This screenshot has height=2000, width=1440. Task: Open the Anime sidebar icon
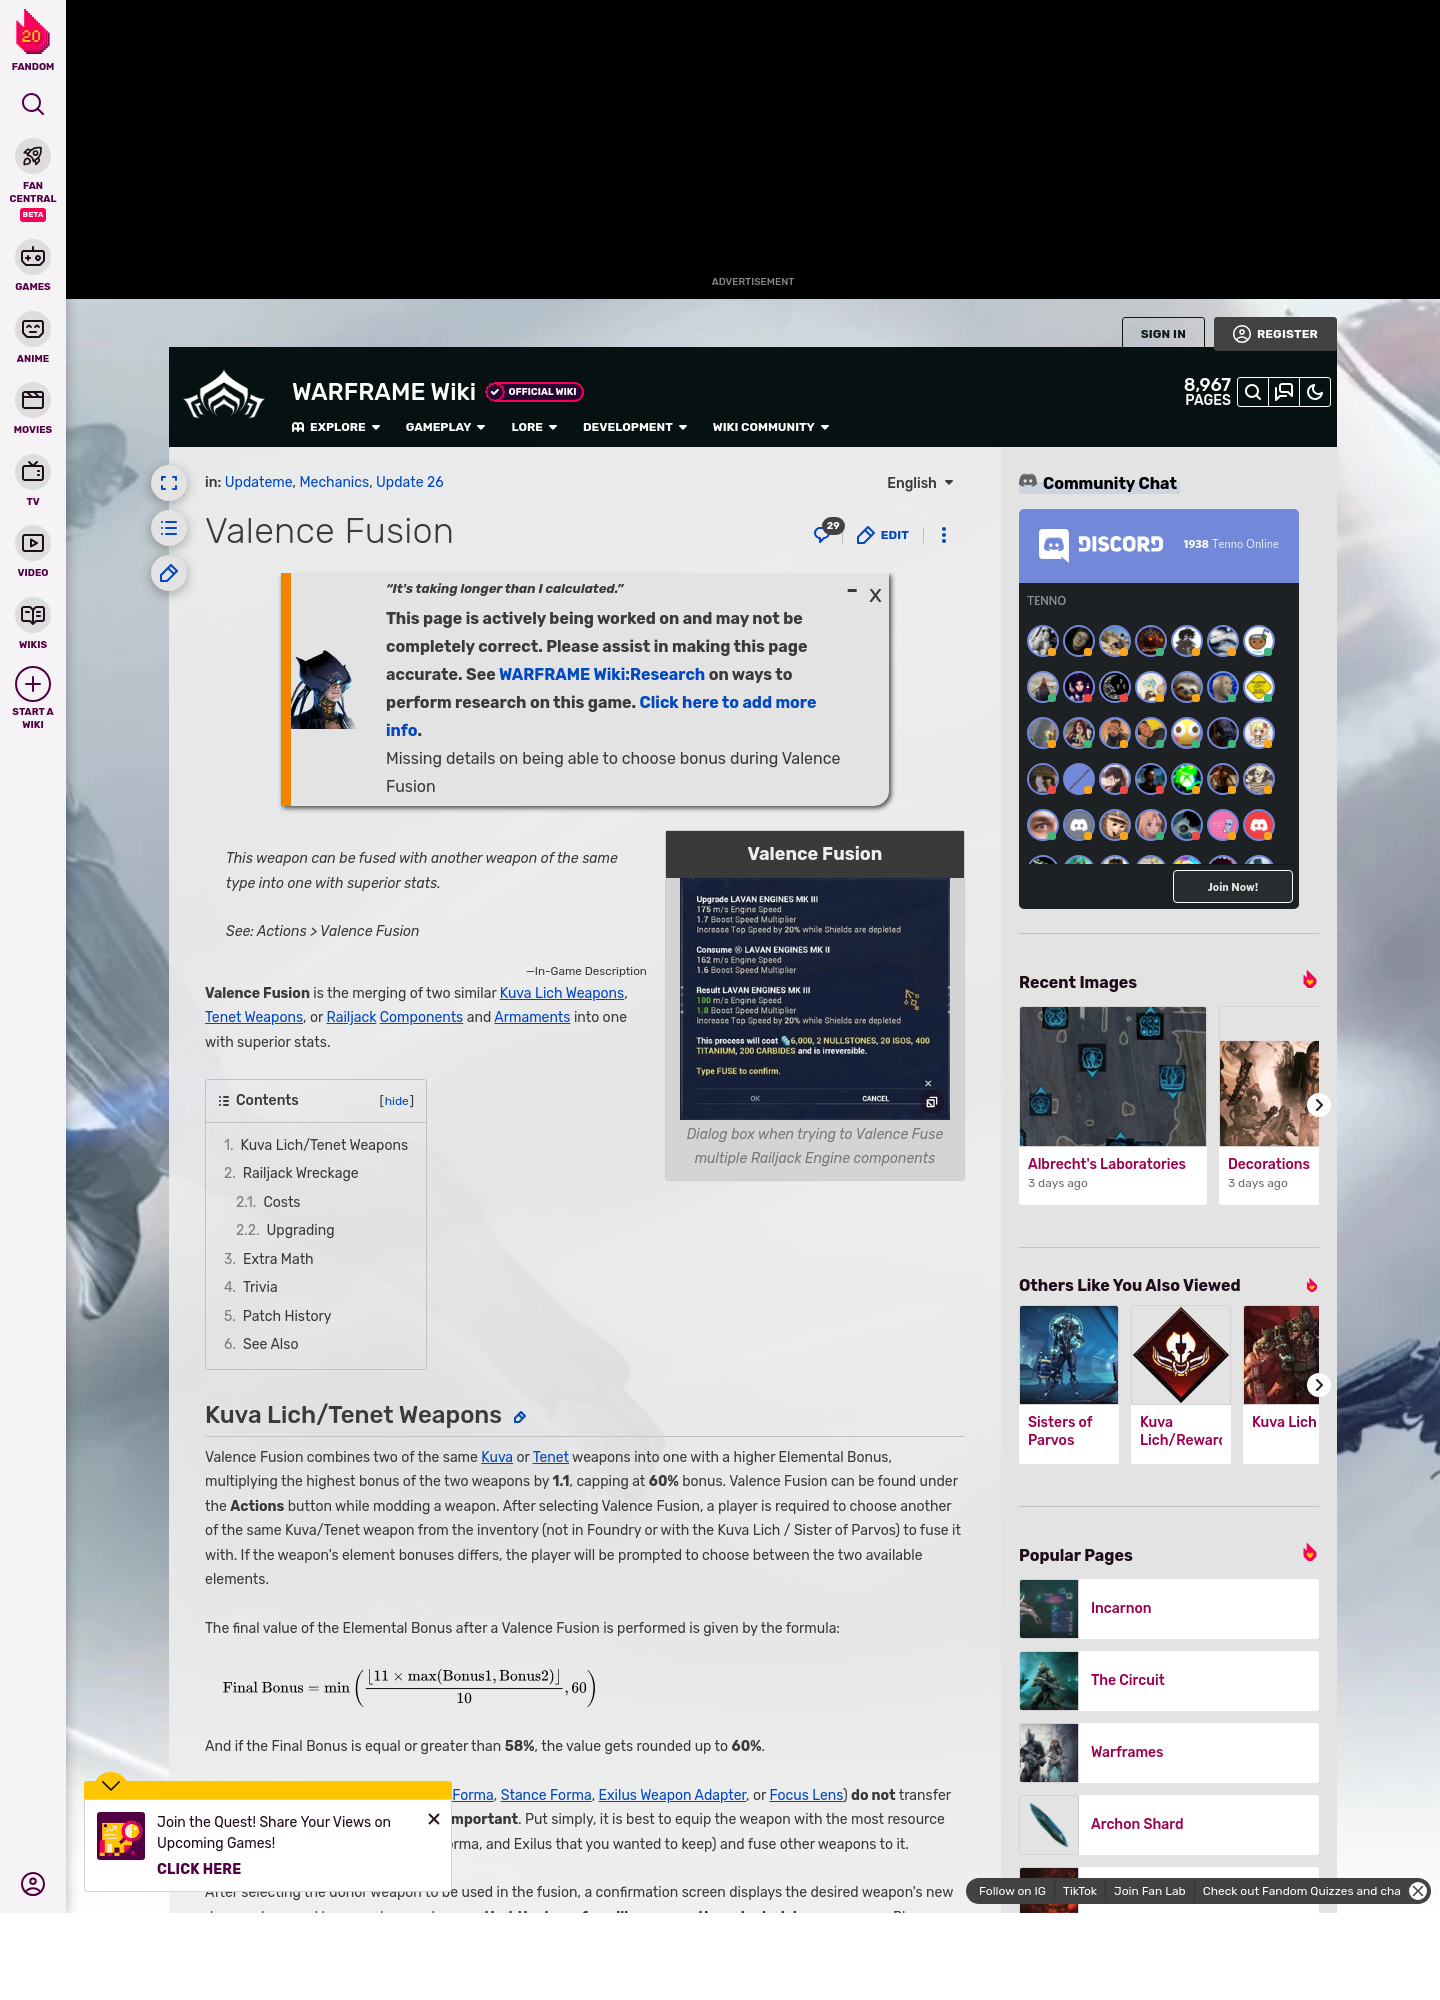click(x=33, y=329)
